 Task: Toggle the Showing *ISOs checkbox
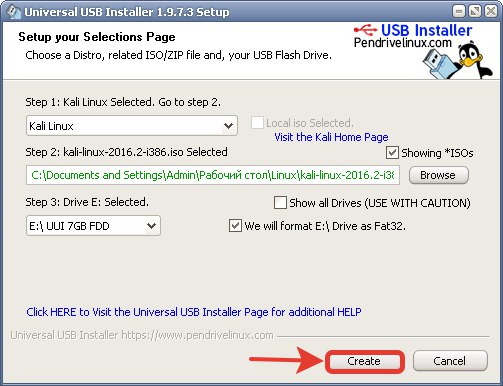pos(392,153)
